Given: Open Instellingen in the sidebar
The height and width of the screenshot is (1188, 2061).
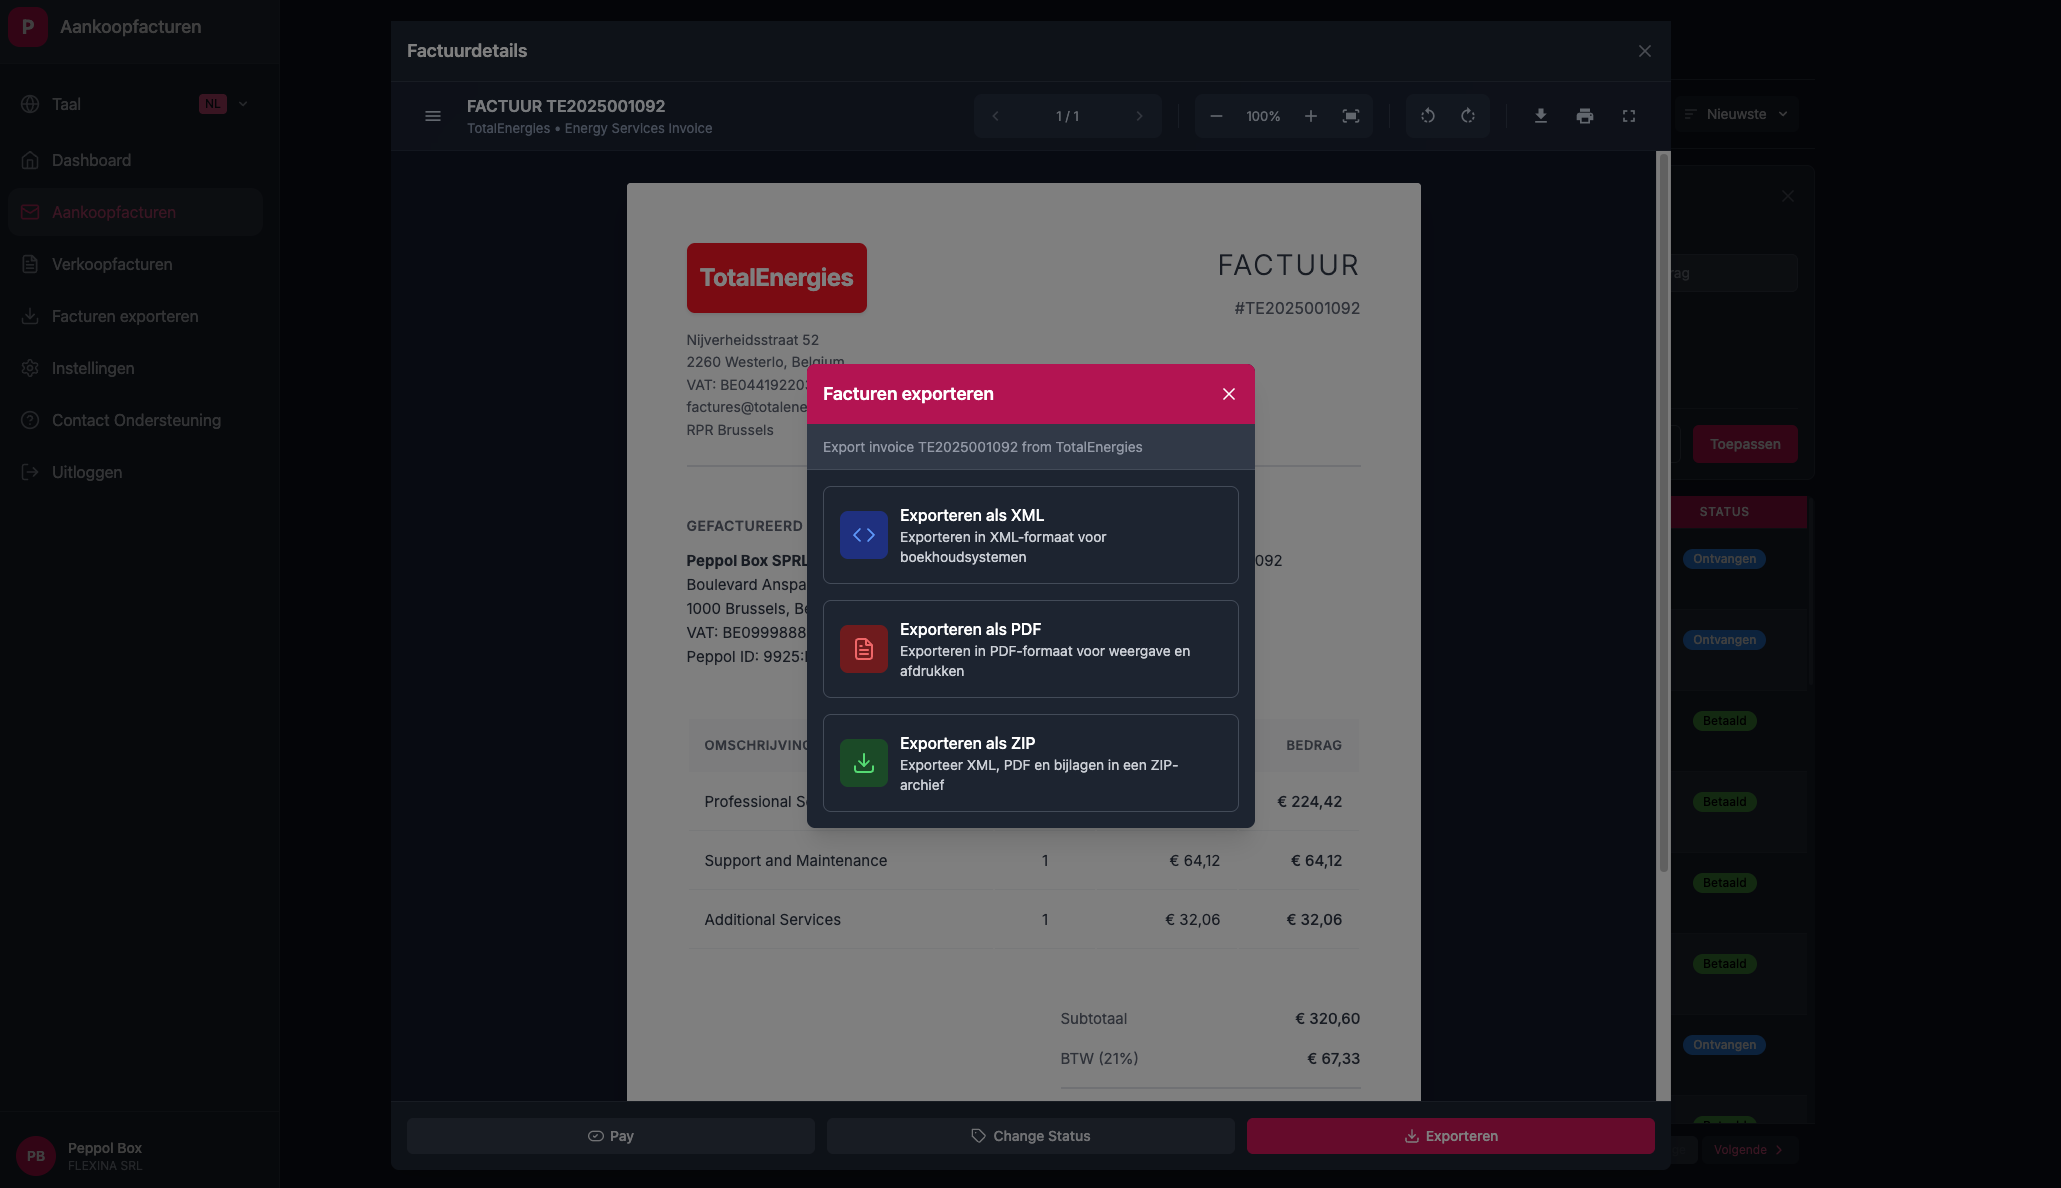Looking at the screenshot, I should pos(135,368).
